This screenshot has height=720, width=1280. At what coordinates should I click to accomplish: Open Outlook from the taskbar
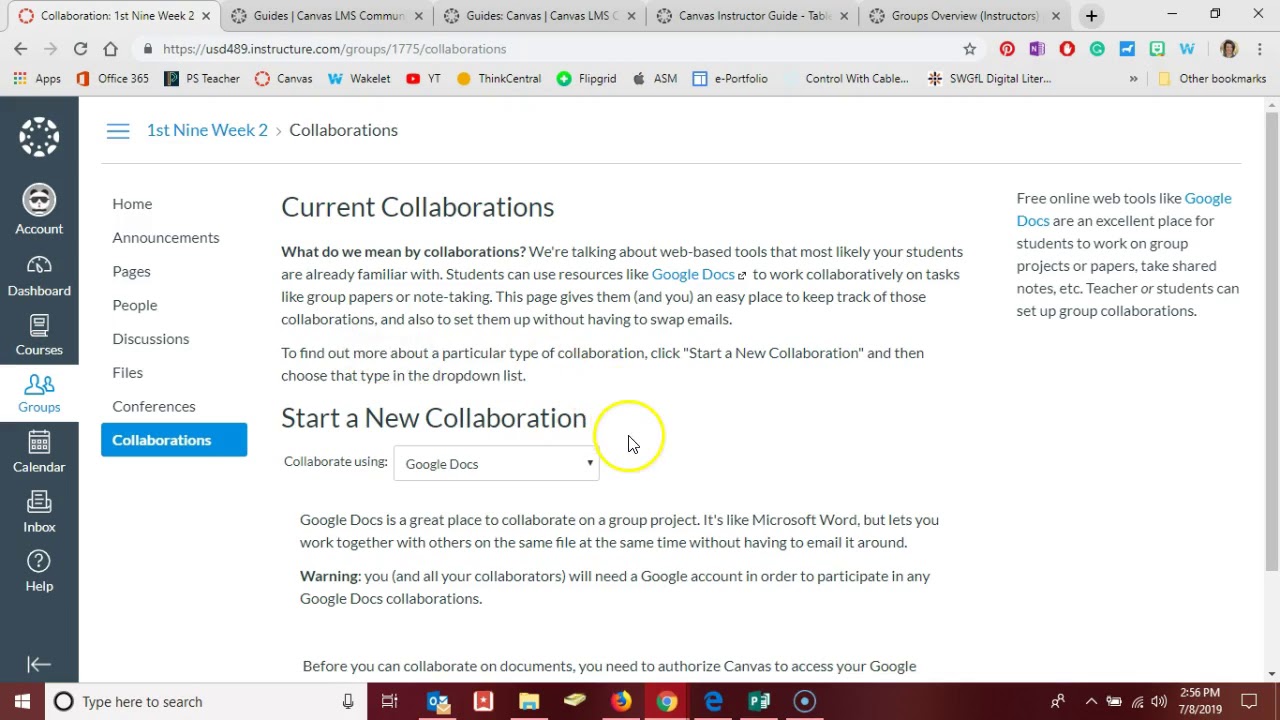(438, 702)
